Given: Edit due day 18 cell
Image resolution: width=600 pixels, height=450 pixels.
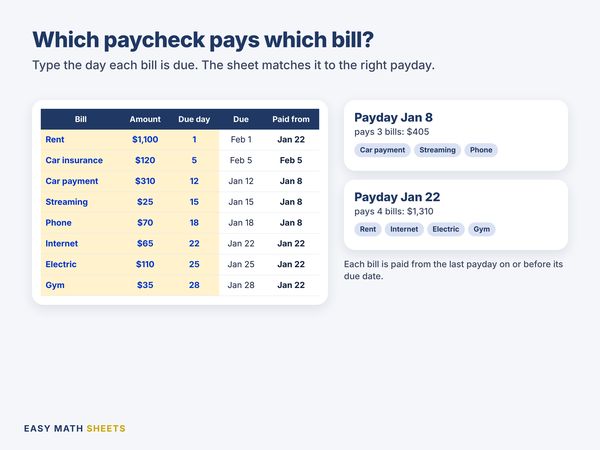Looking at the screenshot, I should click(x=194, y=223).
